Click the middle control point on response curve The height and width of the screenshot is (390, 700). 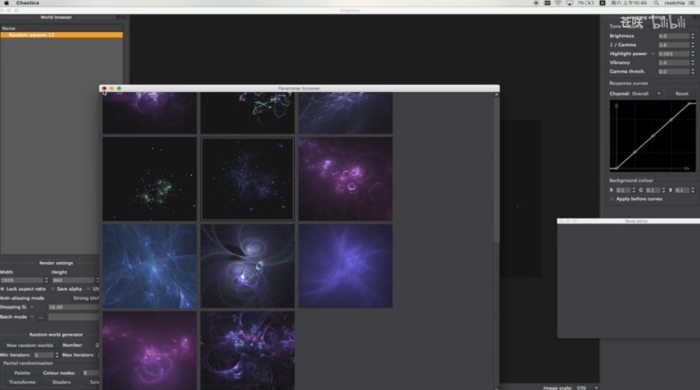click(653, 136)
